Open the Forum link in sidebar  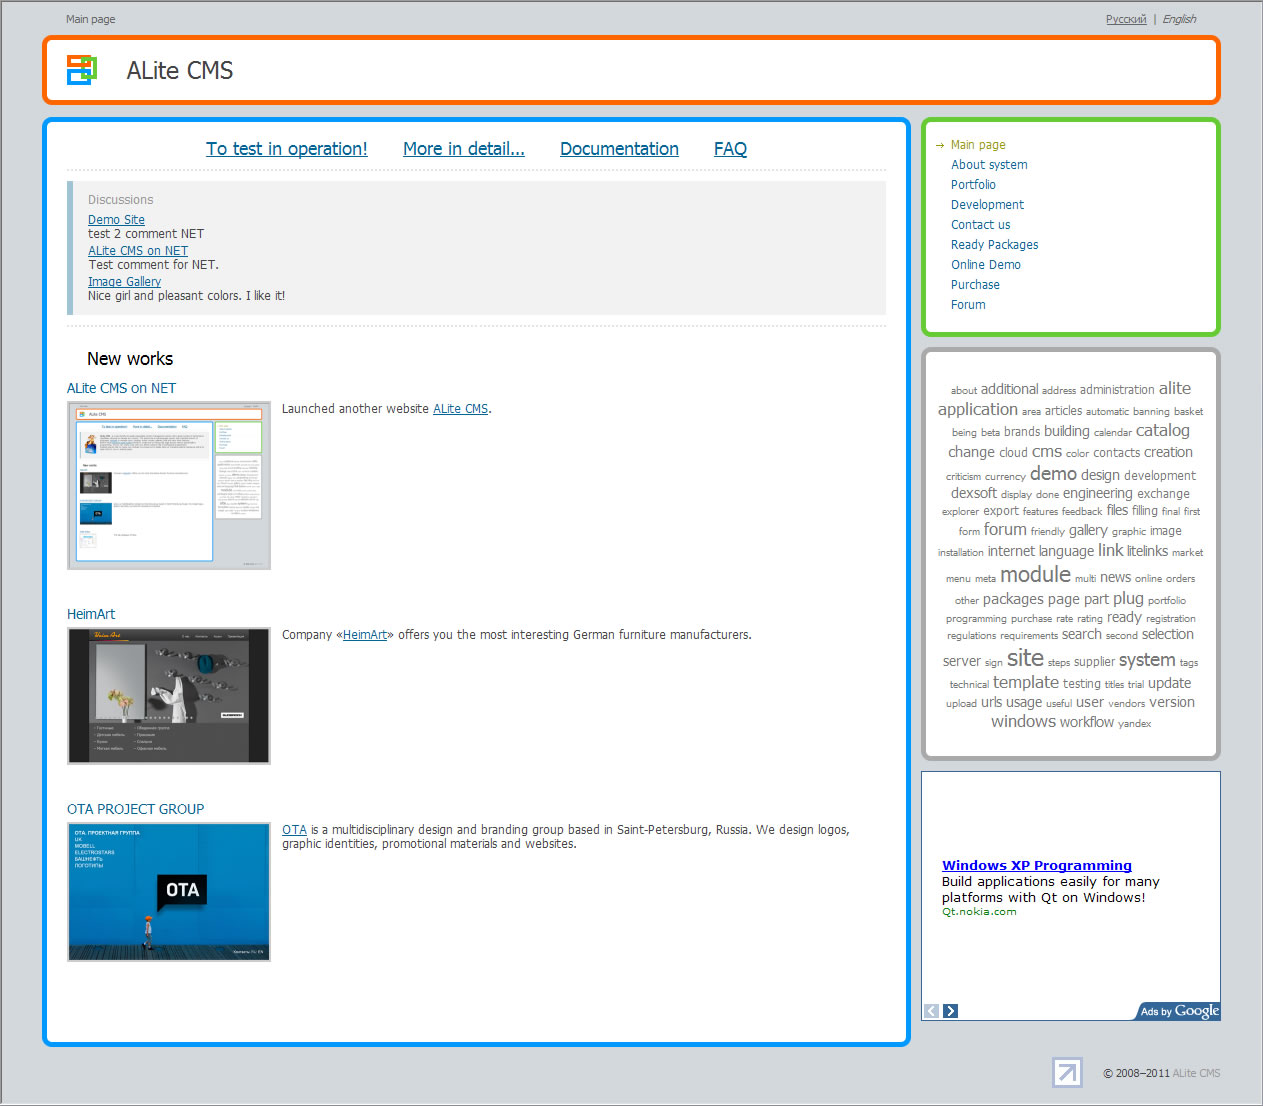point(968,305)
